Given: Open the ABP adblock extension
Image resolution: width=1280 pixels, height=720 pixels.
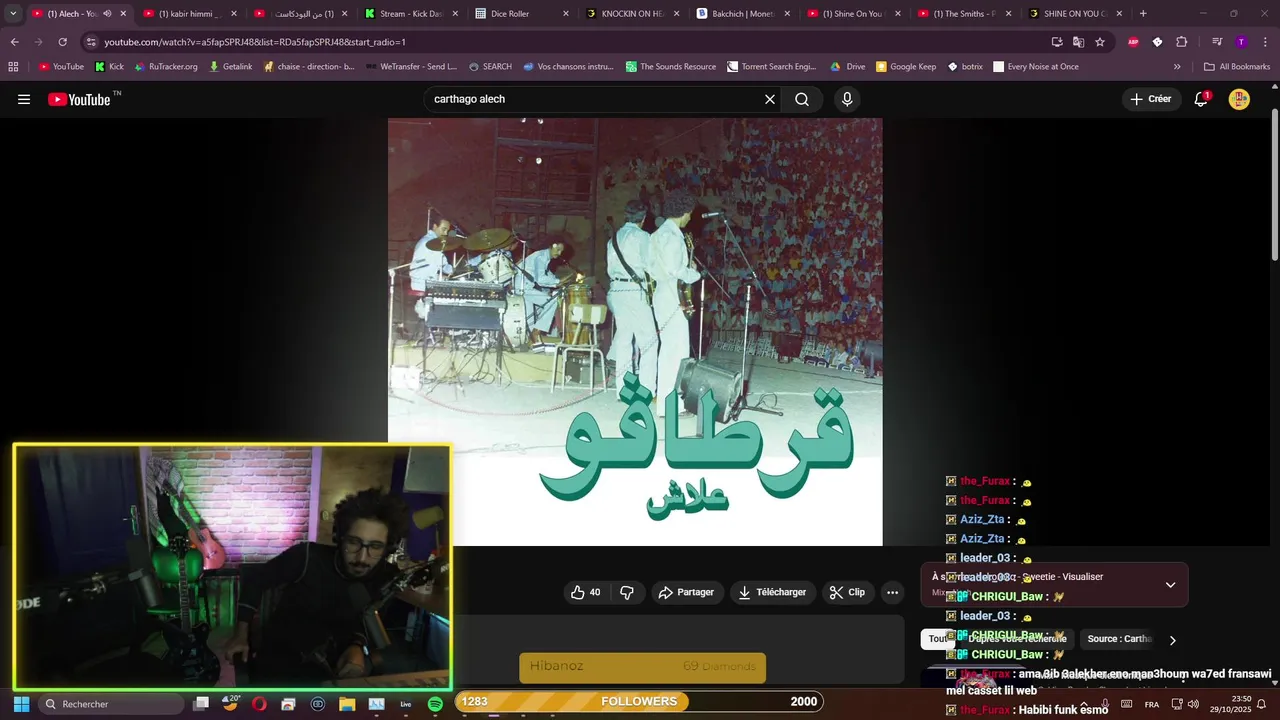Looking at the screenshot, I should (x=1133, y=42).
